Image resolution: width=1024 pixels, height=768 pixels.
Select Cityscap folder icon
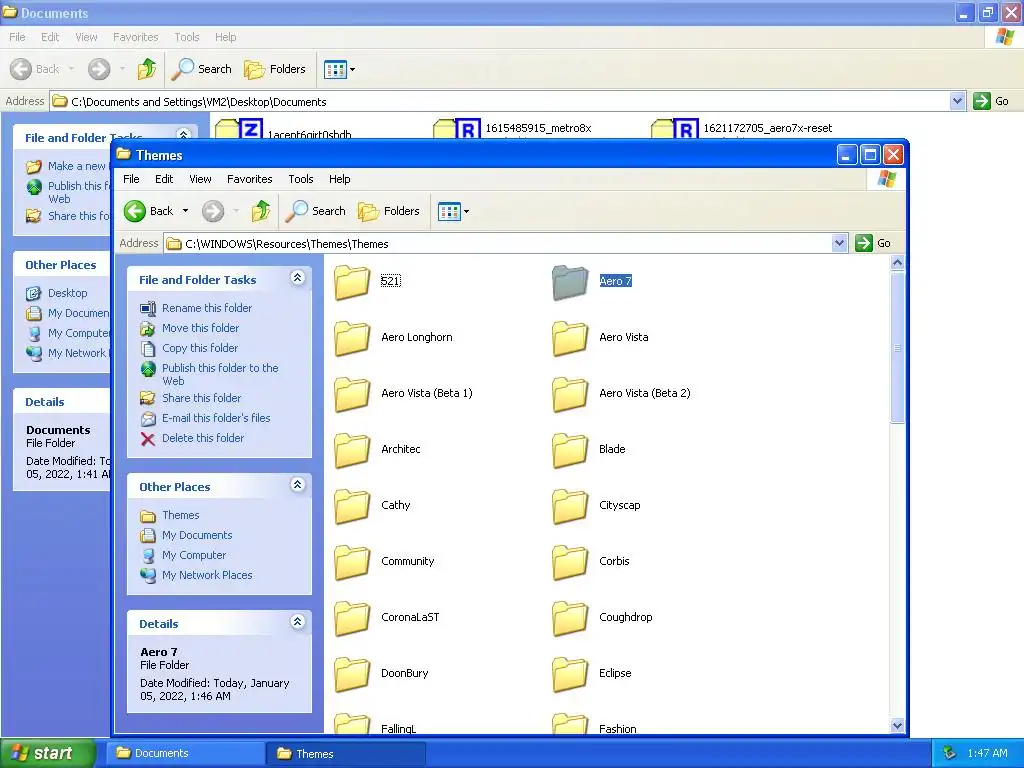[570, 507]
